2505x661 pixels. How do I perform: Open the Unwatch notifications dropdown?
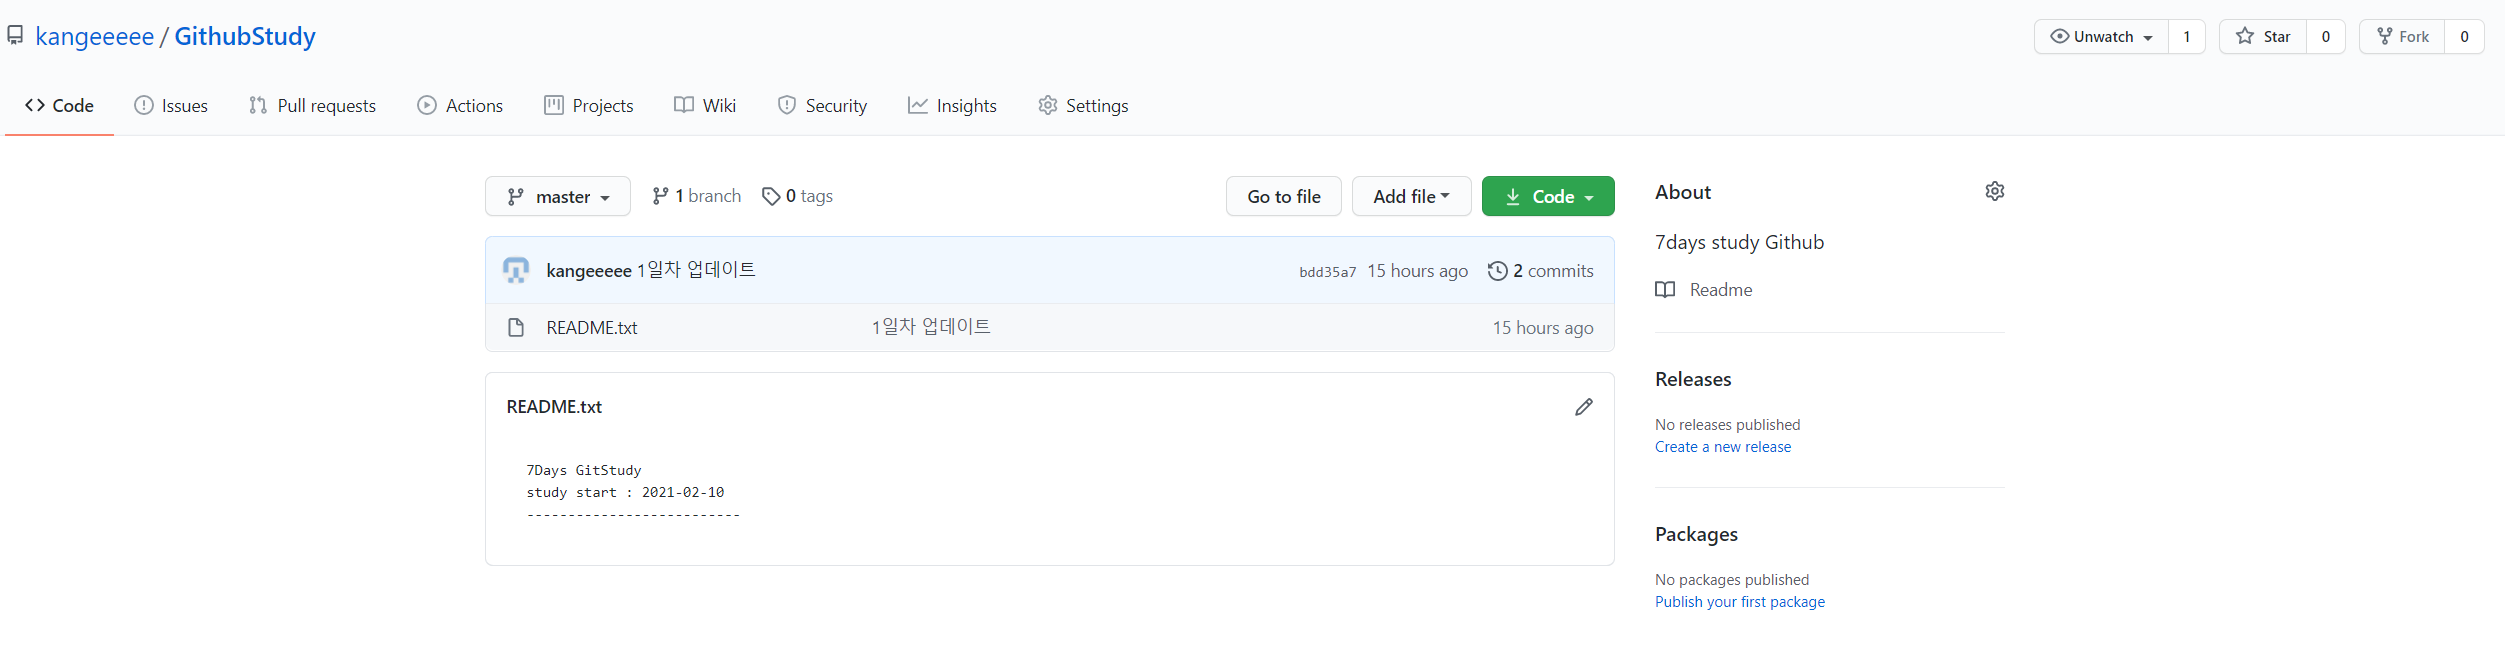[2101, 37]
